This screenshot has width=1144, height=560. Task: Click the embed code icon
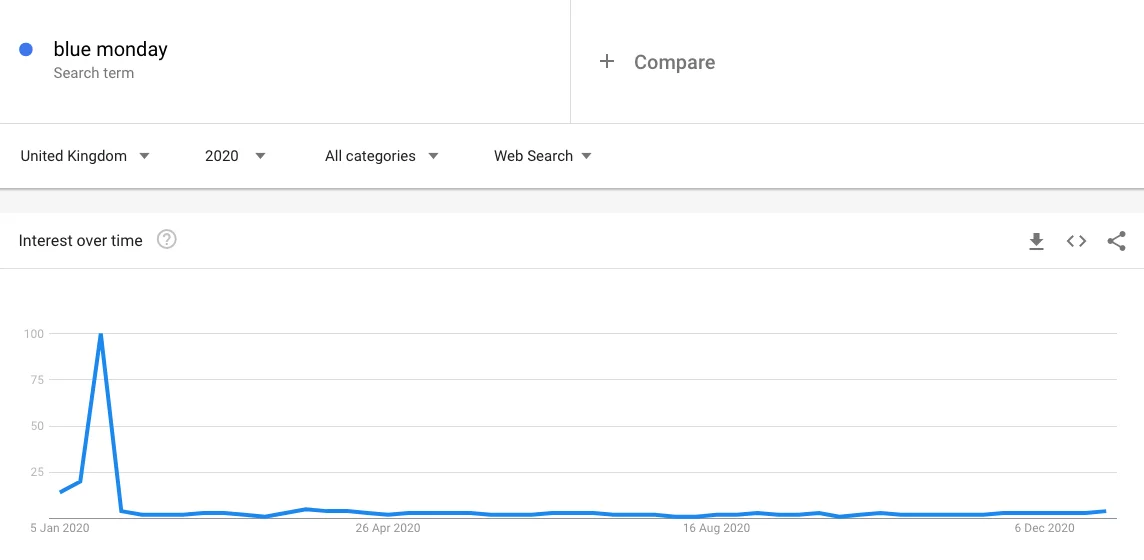1076,241
